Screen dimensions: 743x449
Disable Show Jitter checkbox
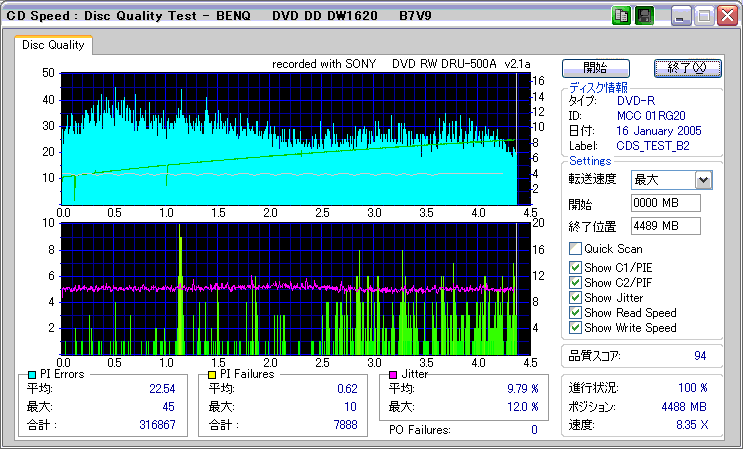click(575, 297)
